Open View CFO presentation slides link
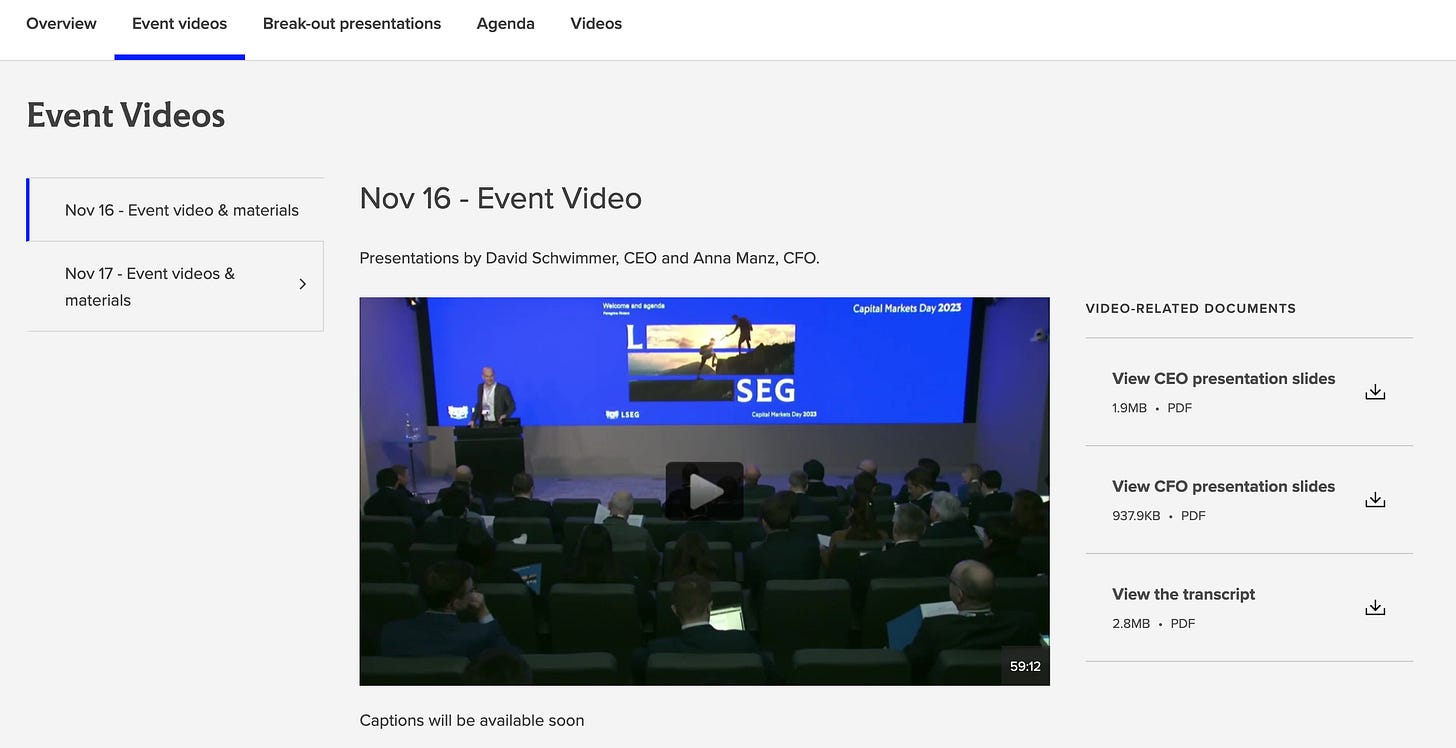This screenshot has width=1456, height=748. click(1223, 486)
